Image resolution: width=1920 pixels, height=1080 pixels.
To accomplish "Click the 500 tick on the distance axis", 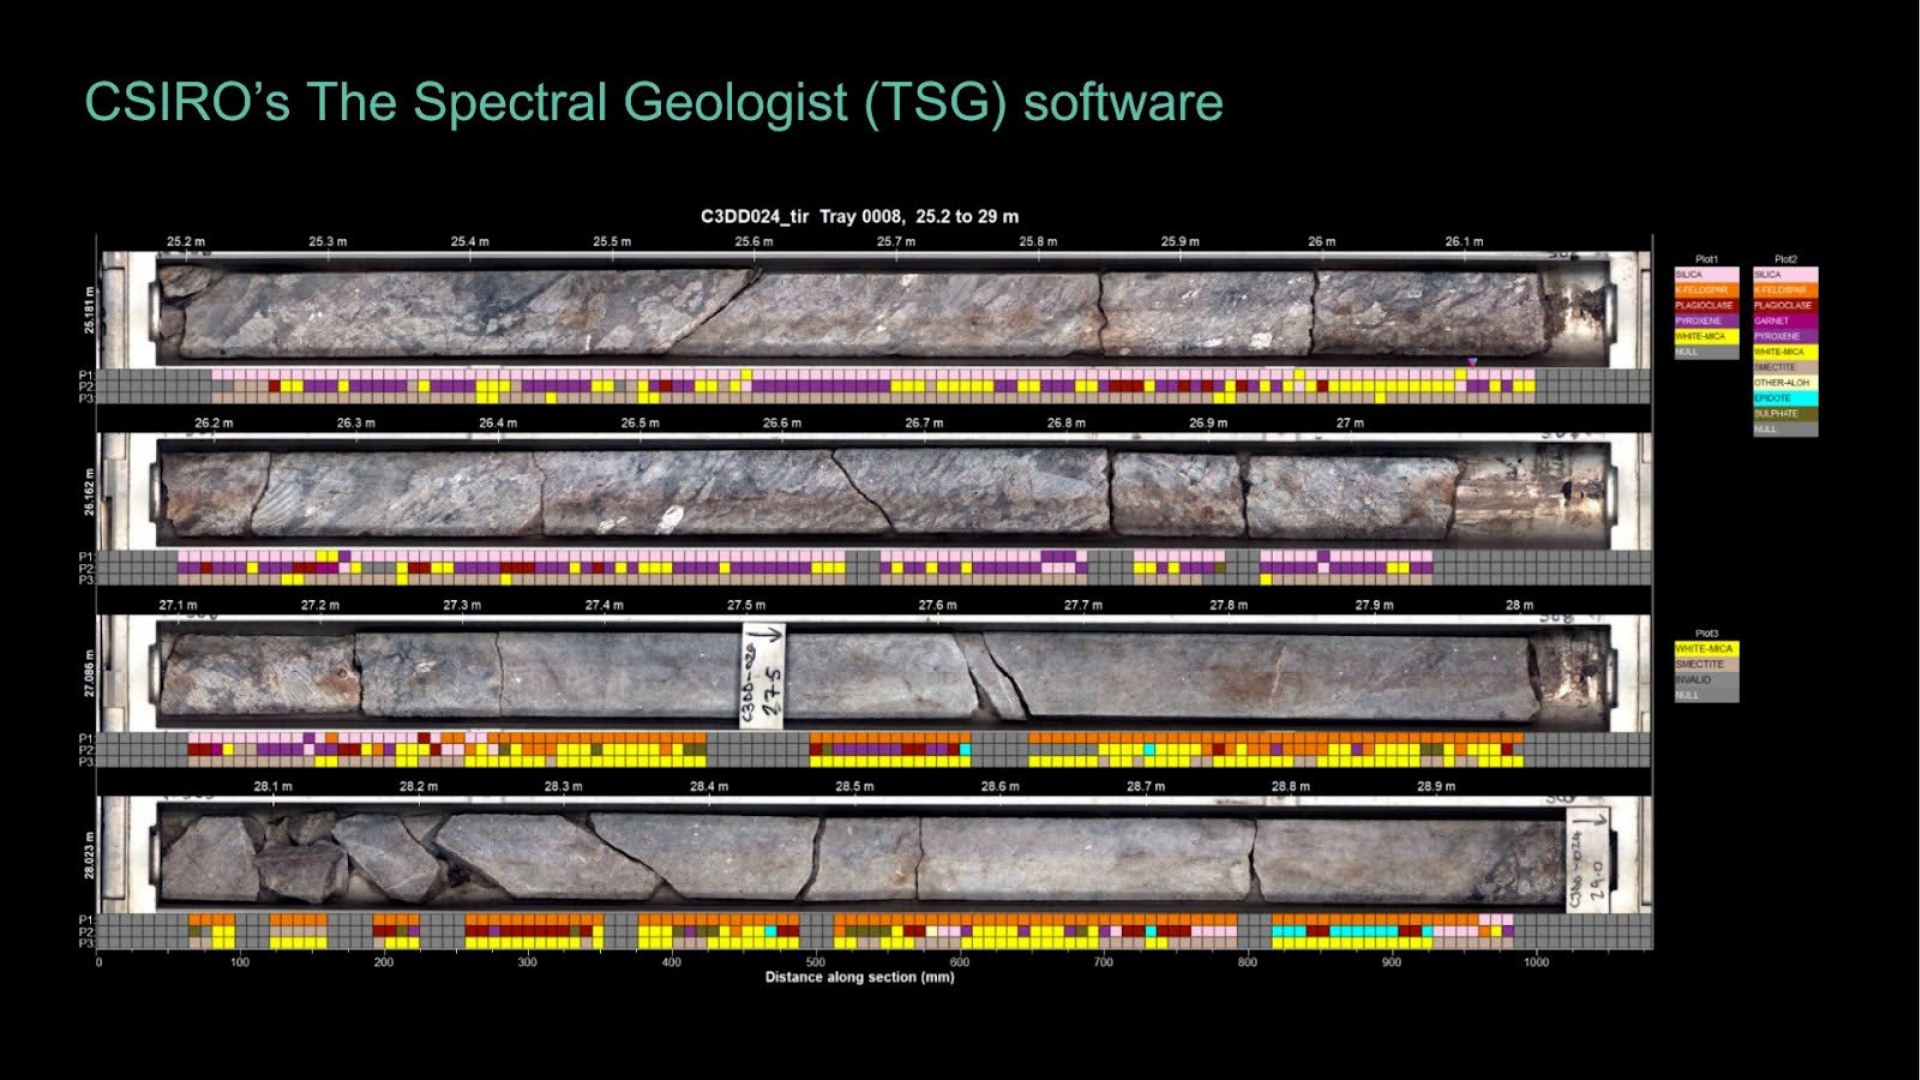I will click(815, 962).
